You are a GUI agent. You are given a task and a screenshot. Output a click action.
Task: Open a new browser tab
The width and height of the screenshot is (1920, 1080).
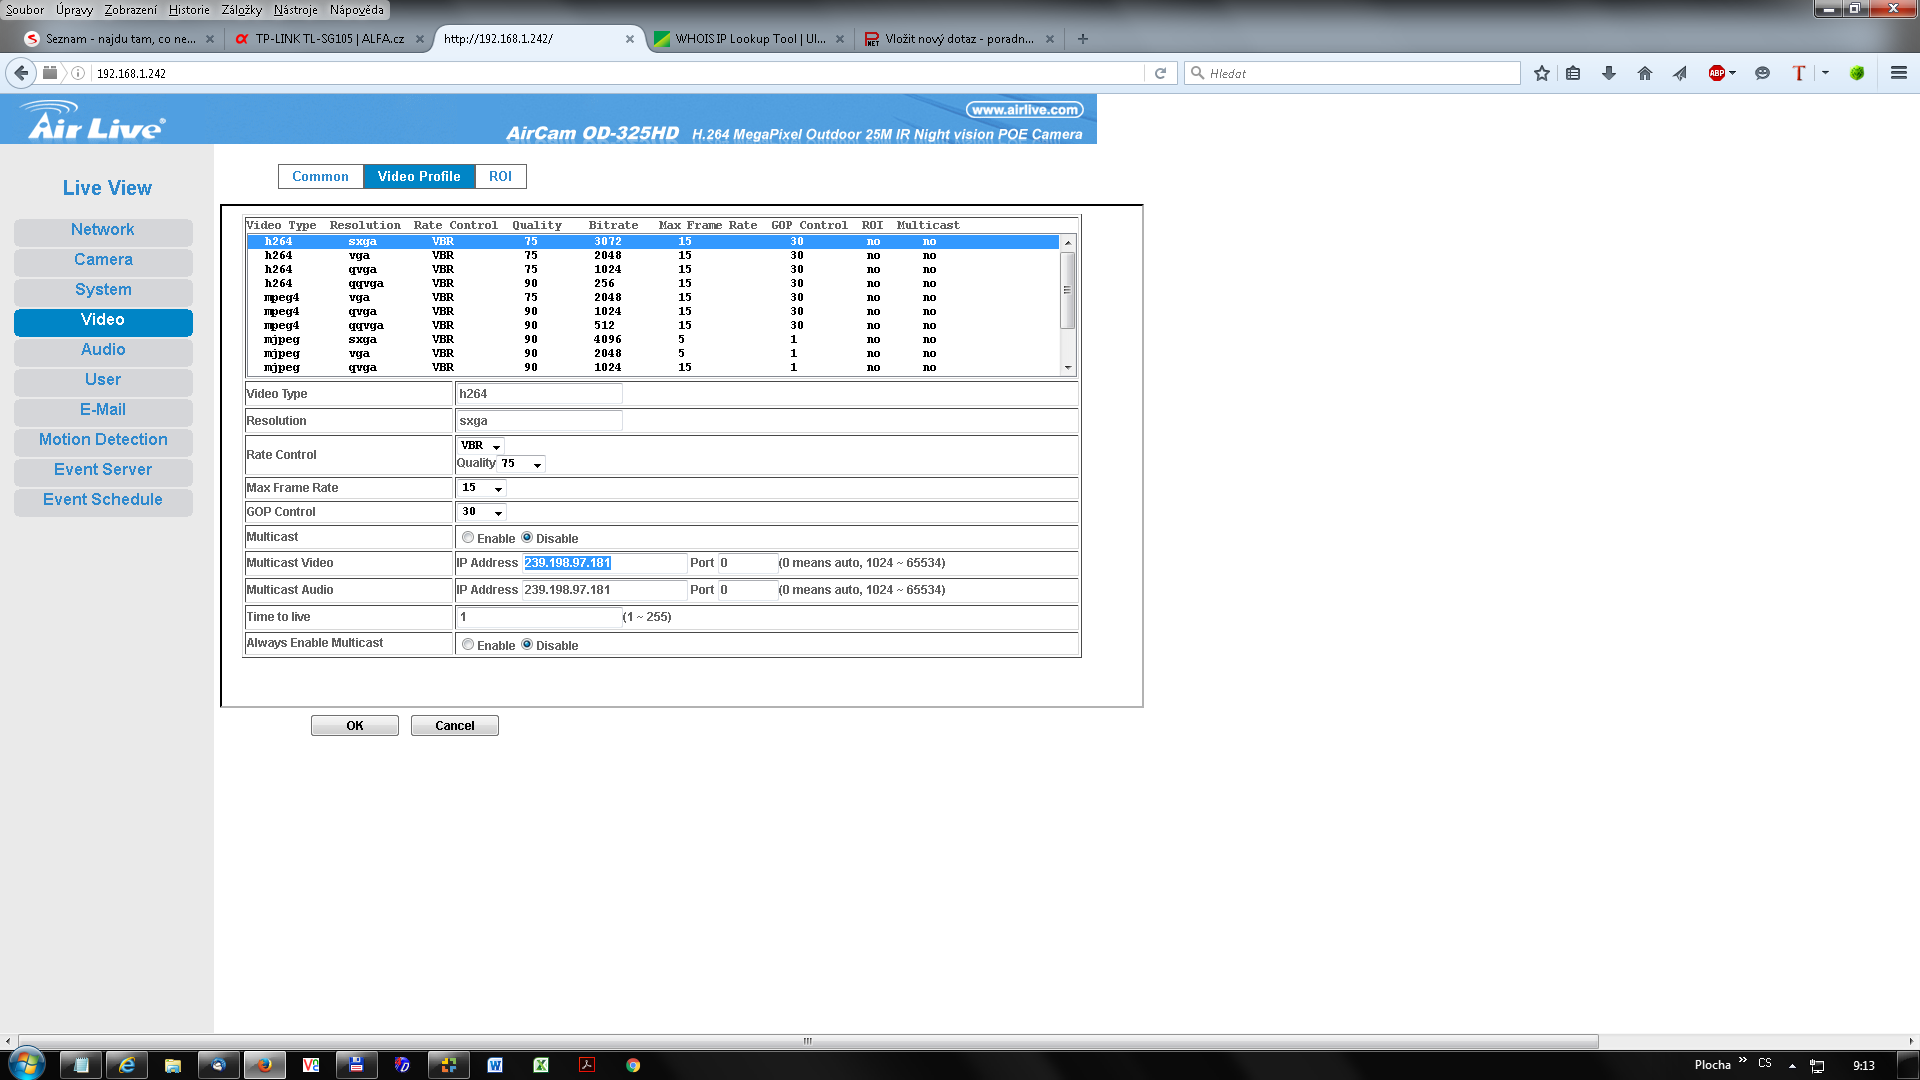pos(1082,39)
